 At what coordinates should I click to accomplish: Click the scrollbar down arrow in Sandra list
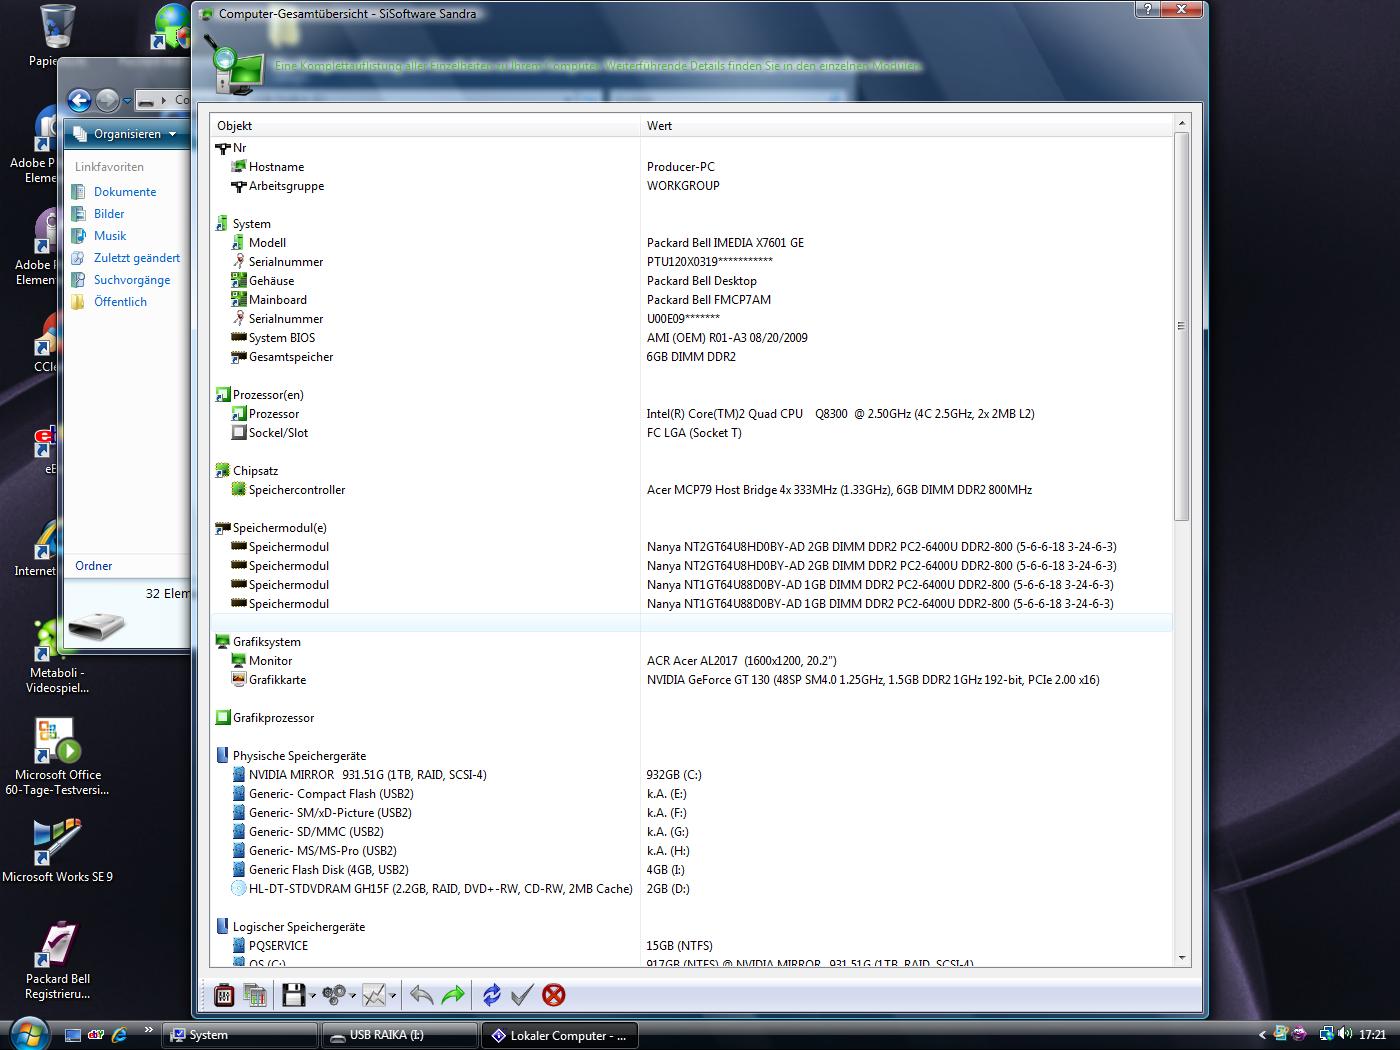coord(1181,958)
